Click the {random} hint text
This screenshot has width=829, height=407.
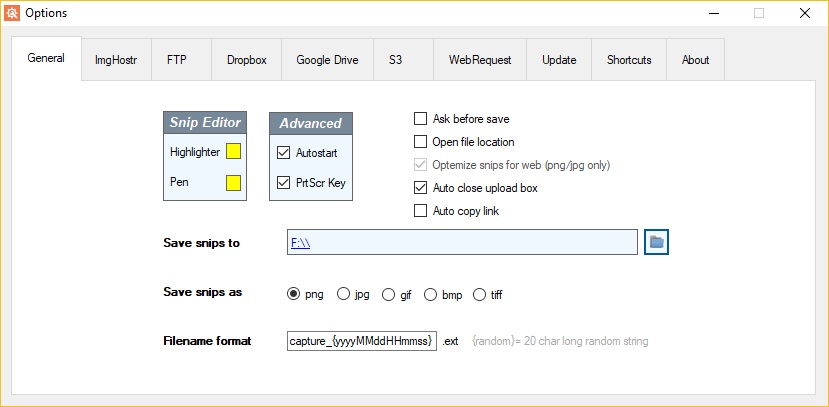point(560,341)
